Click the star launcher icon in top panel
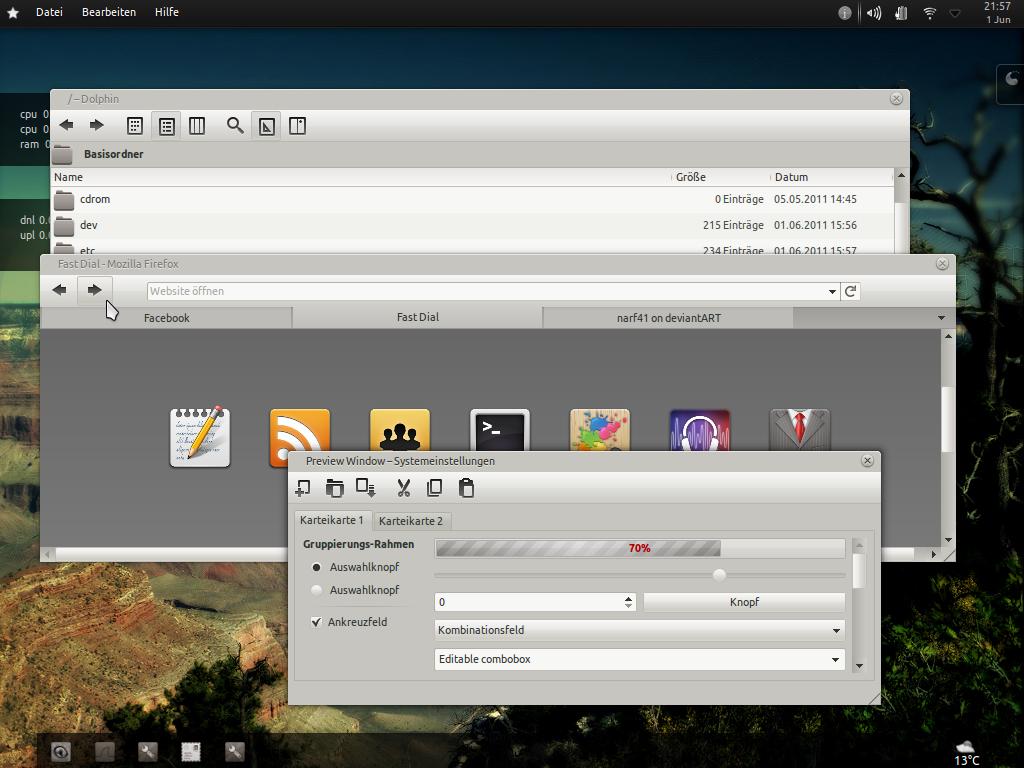The width and height of the screenshot is (1024, 768). pyautogui.click(x=12, y=12)
